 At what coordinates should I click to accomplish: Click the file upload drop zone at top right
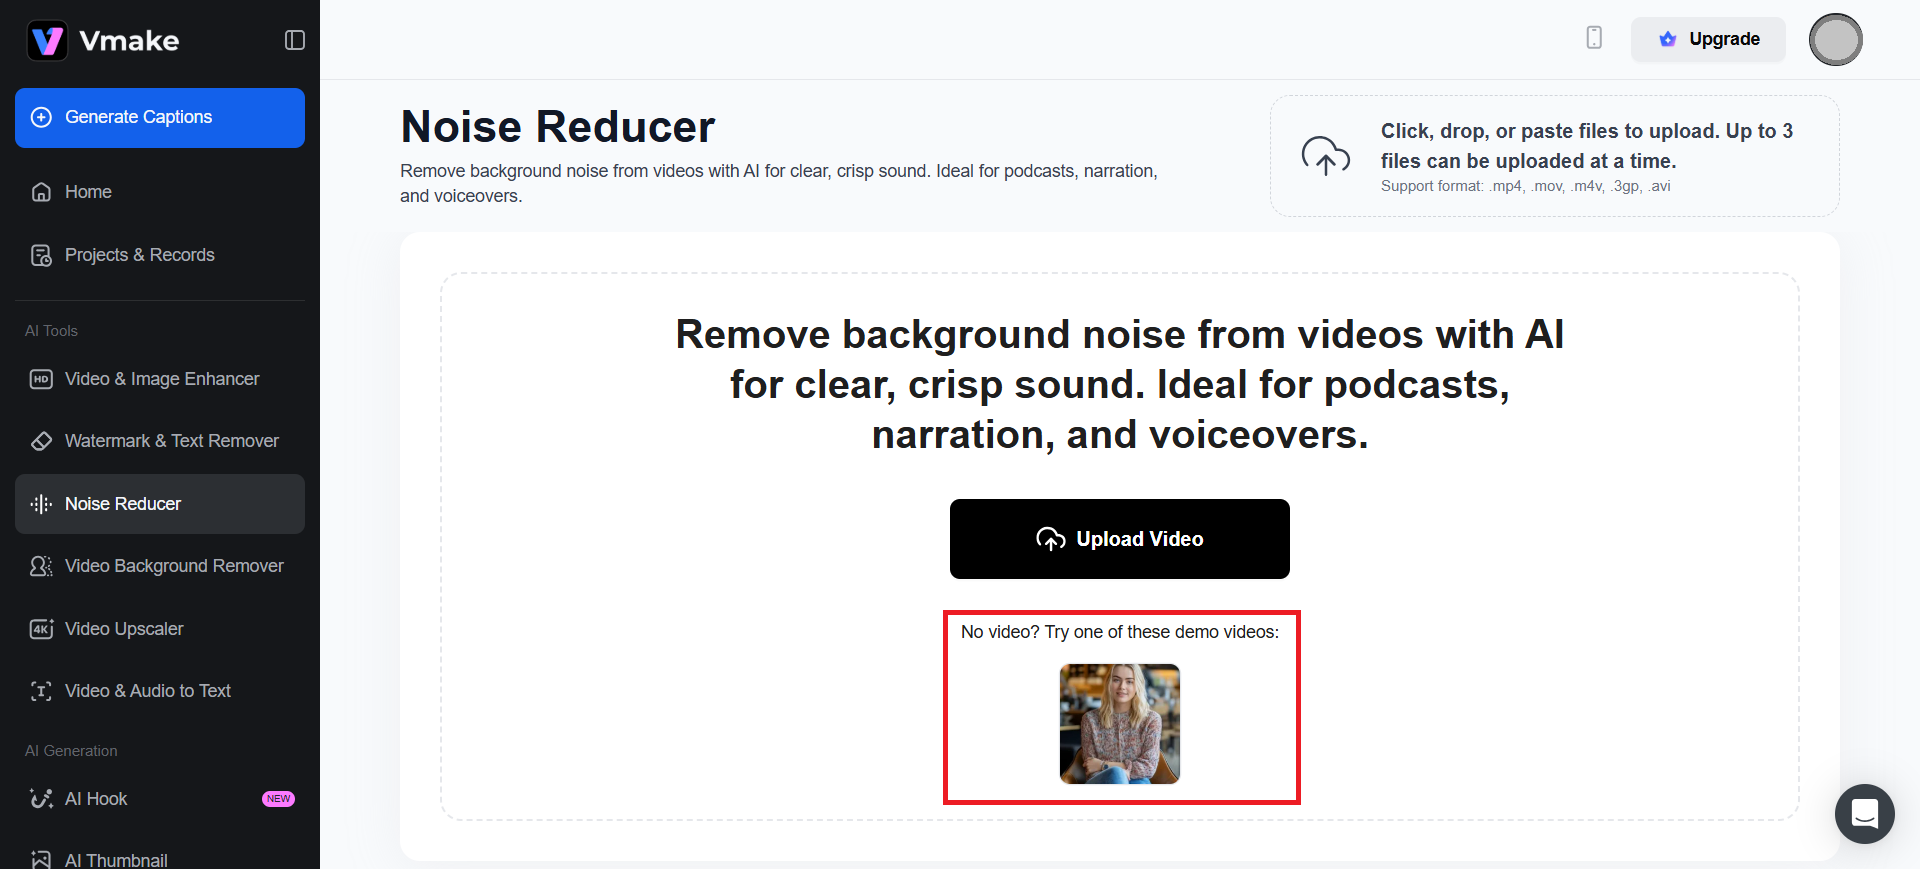point(1554,156)
